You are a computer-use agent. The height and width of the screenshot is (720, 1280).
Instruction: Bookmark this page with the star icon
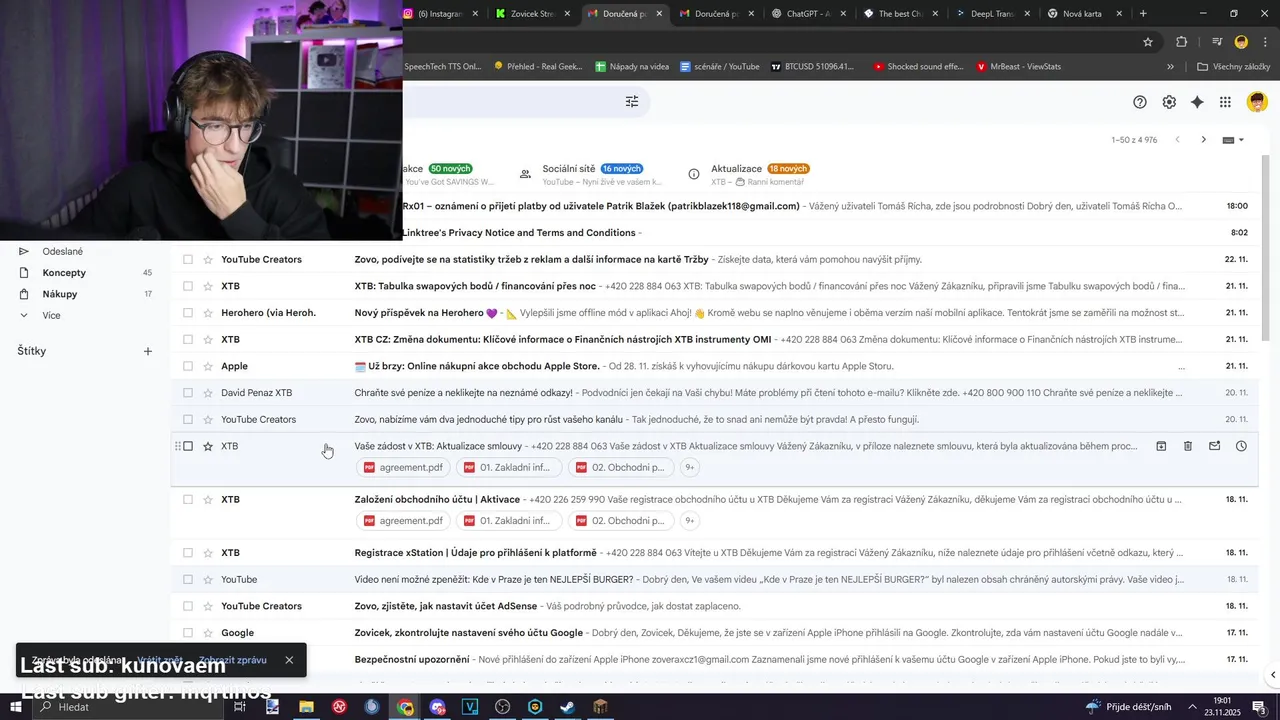click(x=1148, y=42)
